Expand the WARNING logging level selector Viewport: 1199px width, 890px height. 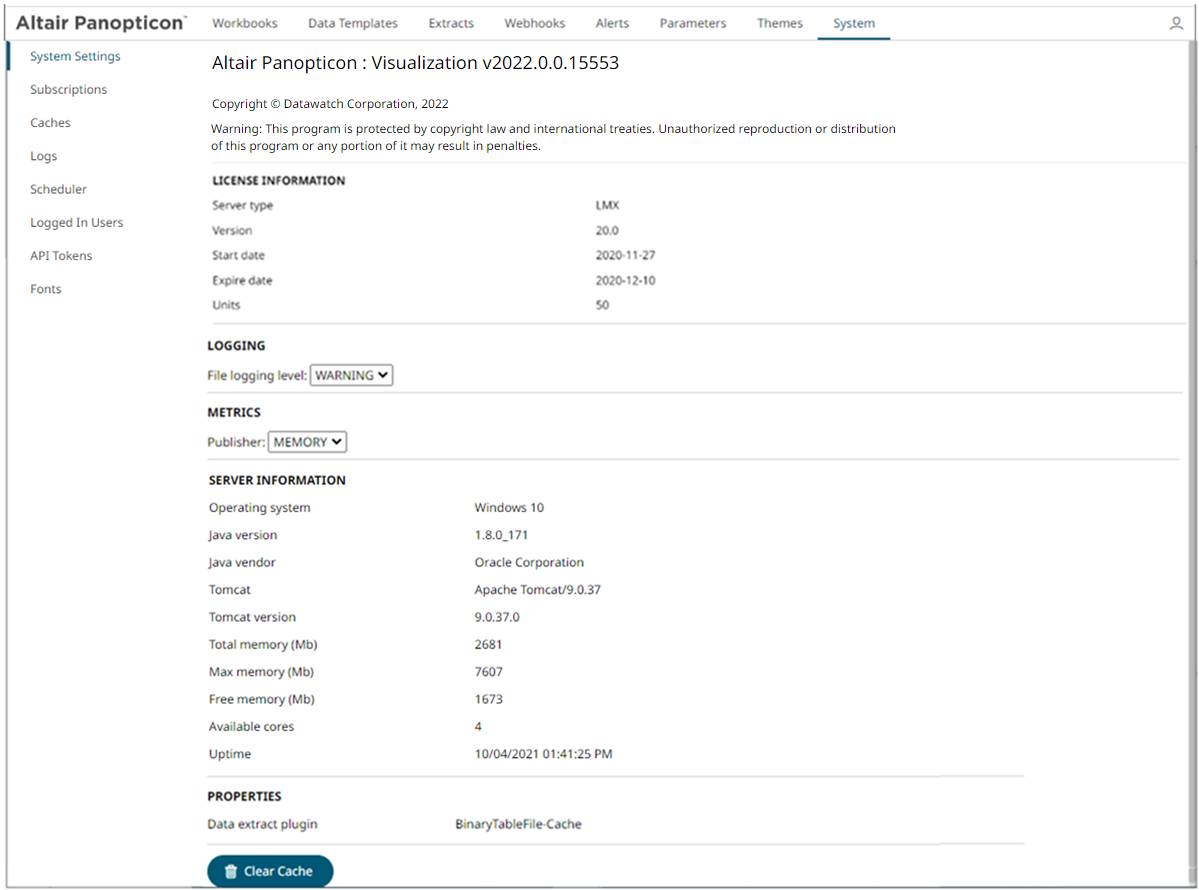350,375
